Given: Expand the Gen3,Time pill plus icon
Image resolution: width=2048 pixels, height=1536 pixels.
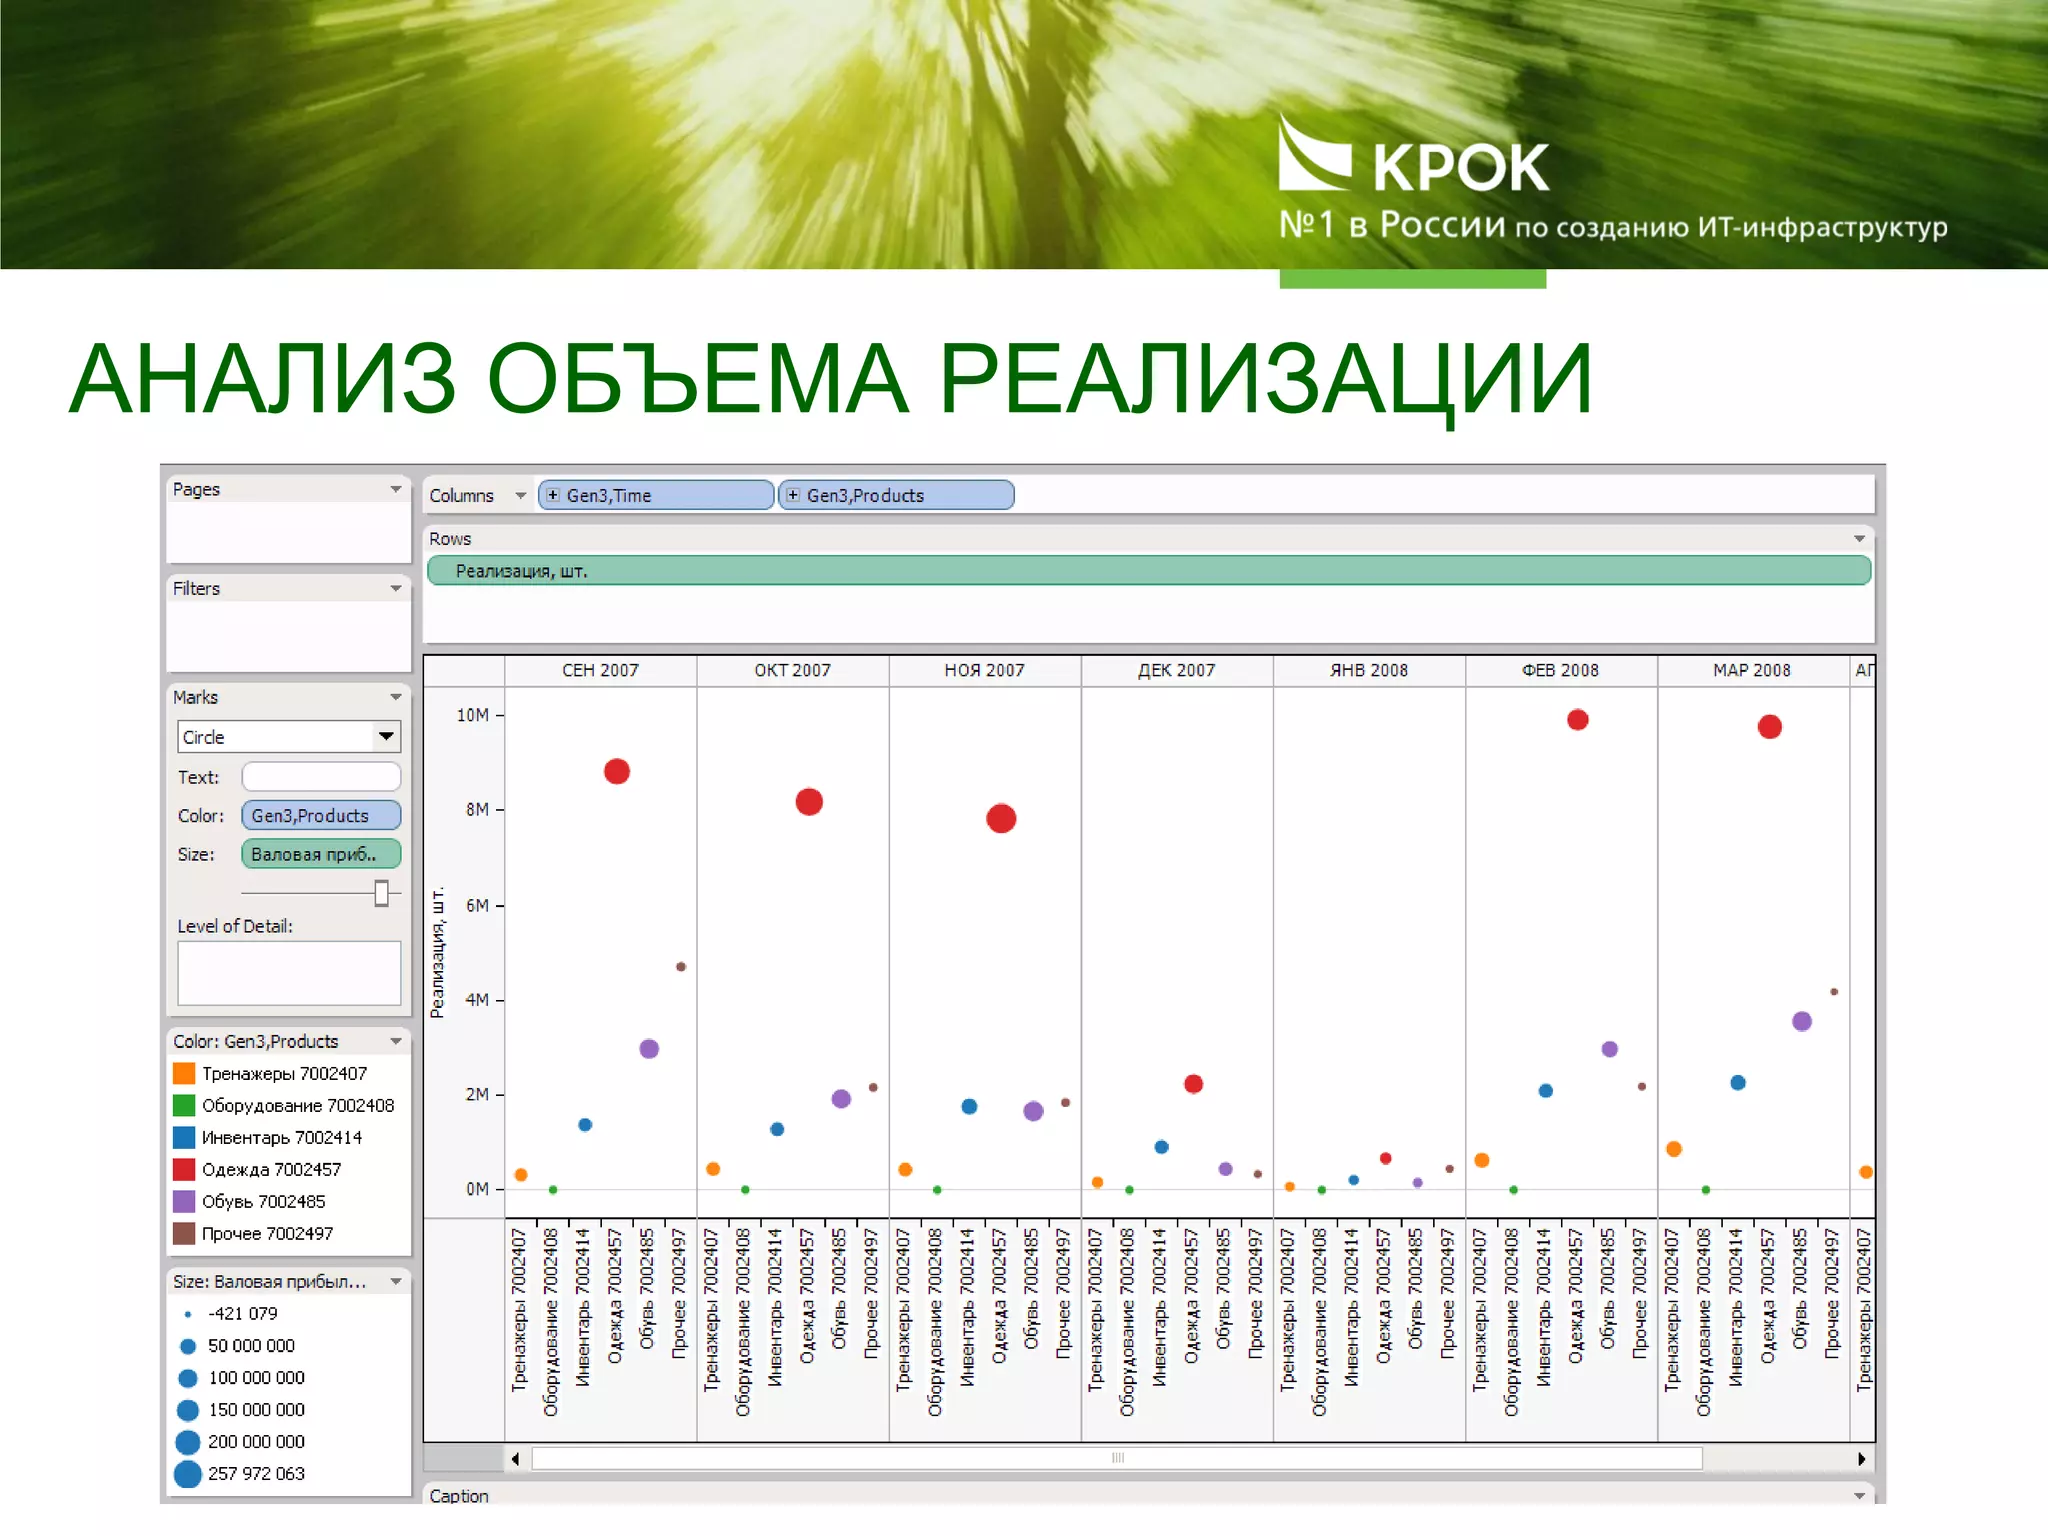Looking at the screenshot, I should [x=553, y=495].
